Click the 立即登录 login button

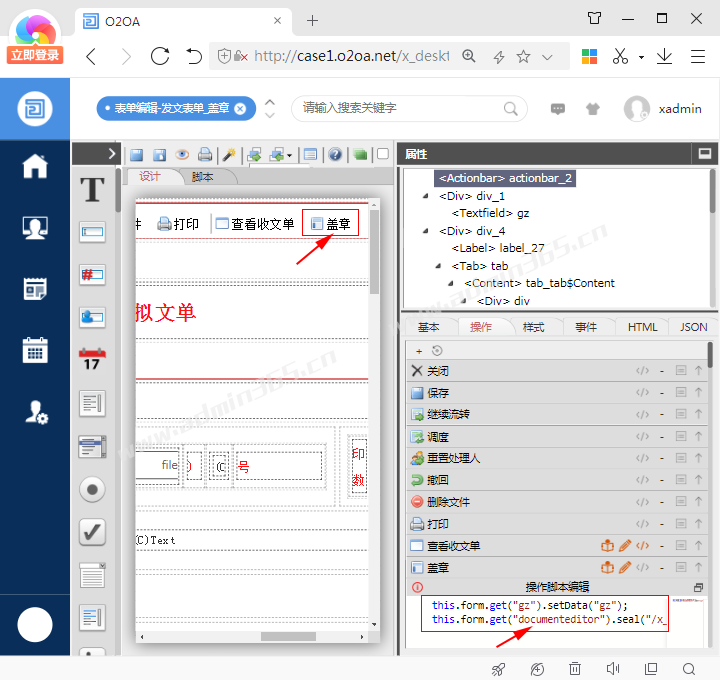(x=35, y=55)
